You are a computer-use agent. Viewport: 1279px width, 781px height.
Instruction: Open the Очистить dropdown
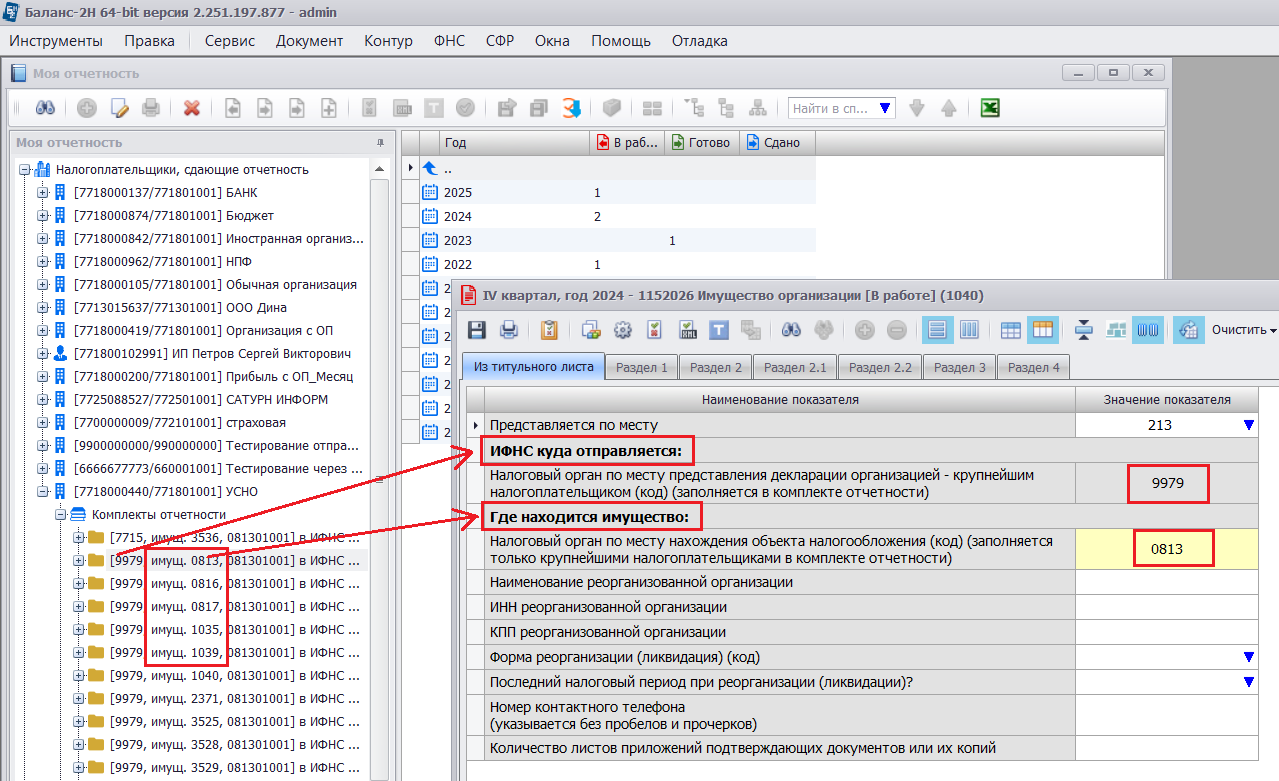tap(1244, 329)
